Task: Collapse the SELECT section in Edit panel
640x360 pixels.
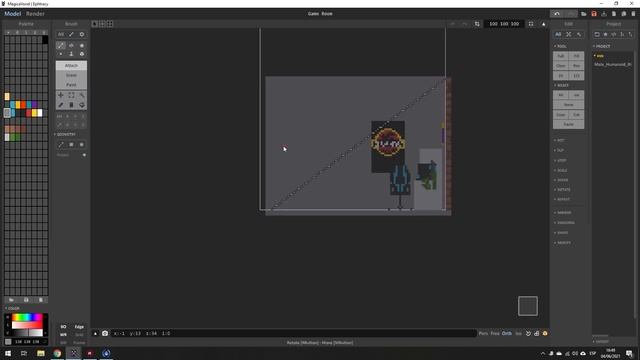Action: 562,85
